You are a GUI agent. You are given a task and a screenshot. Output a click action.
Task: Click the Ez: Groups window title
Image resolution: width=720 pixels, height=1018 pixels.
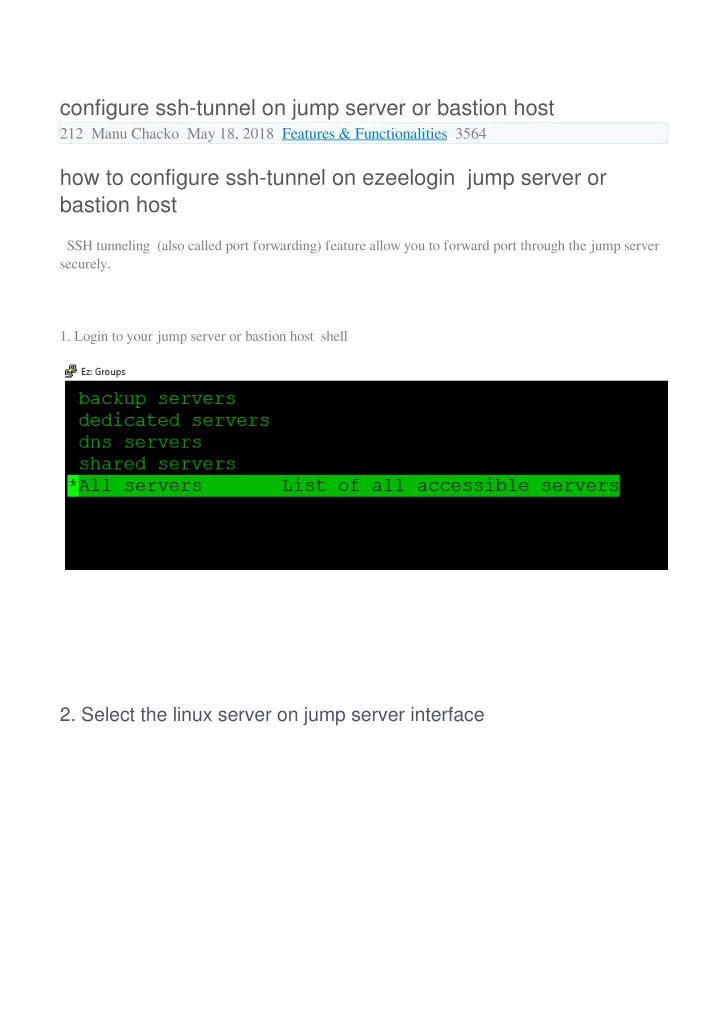click(103, 371)
